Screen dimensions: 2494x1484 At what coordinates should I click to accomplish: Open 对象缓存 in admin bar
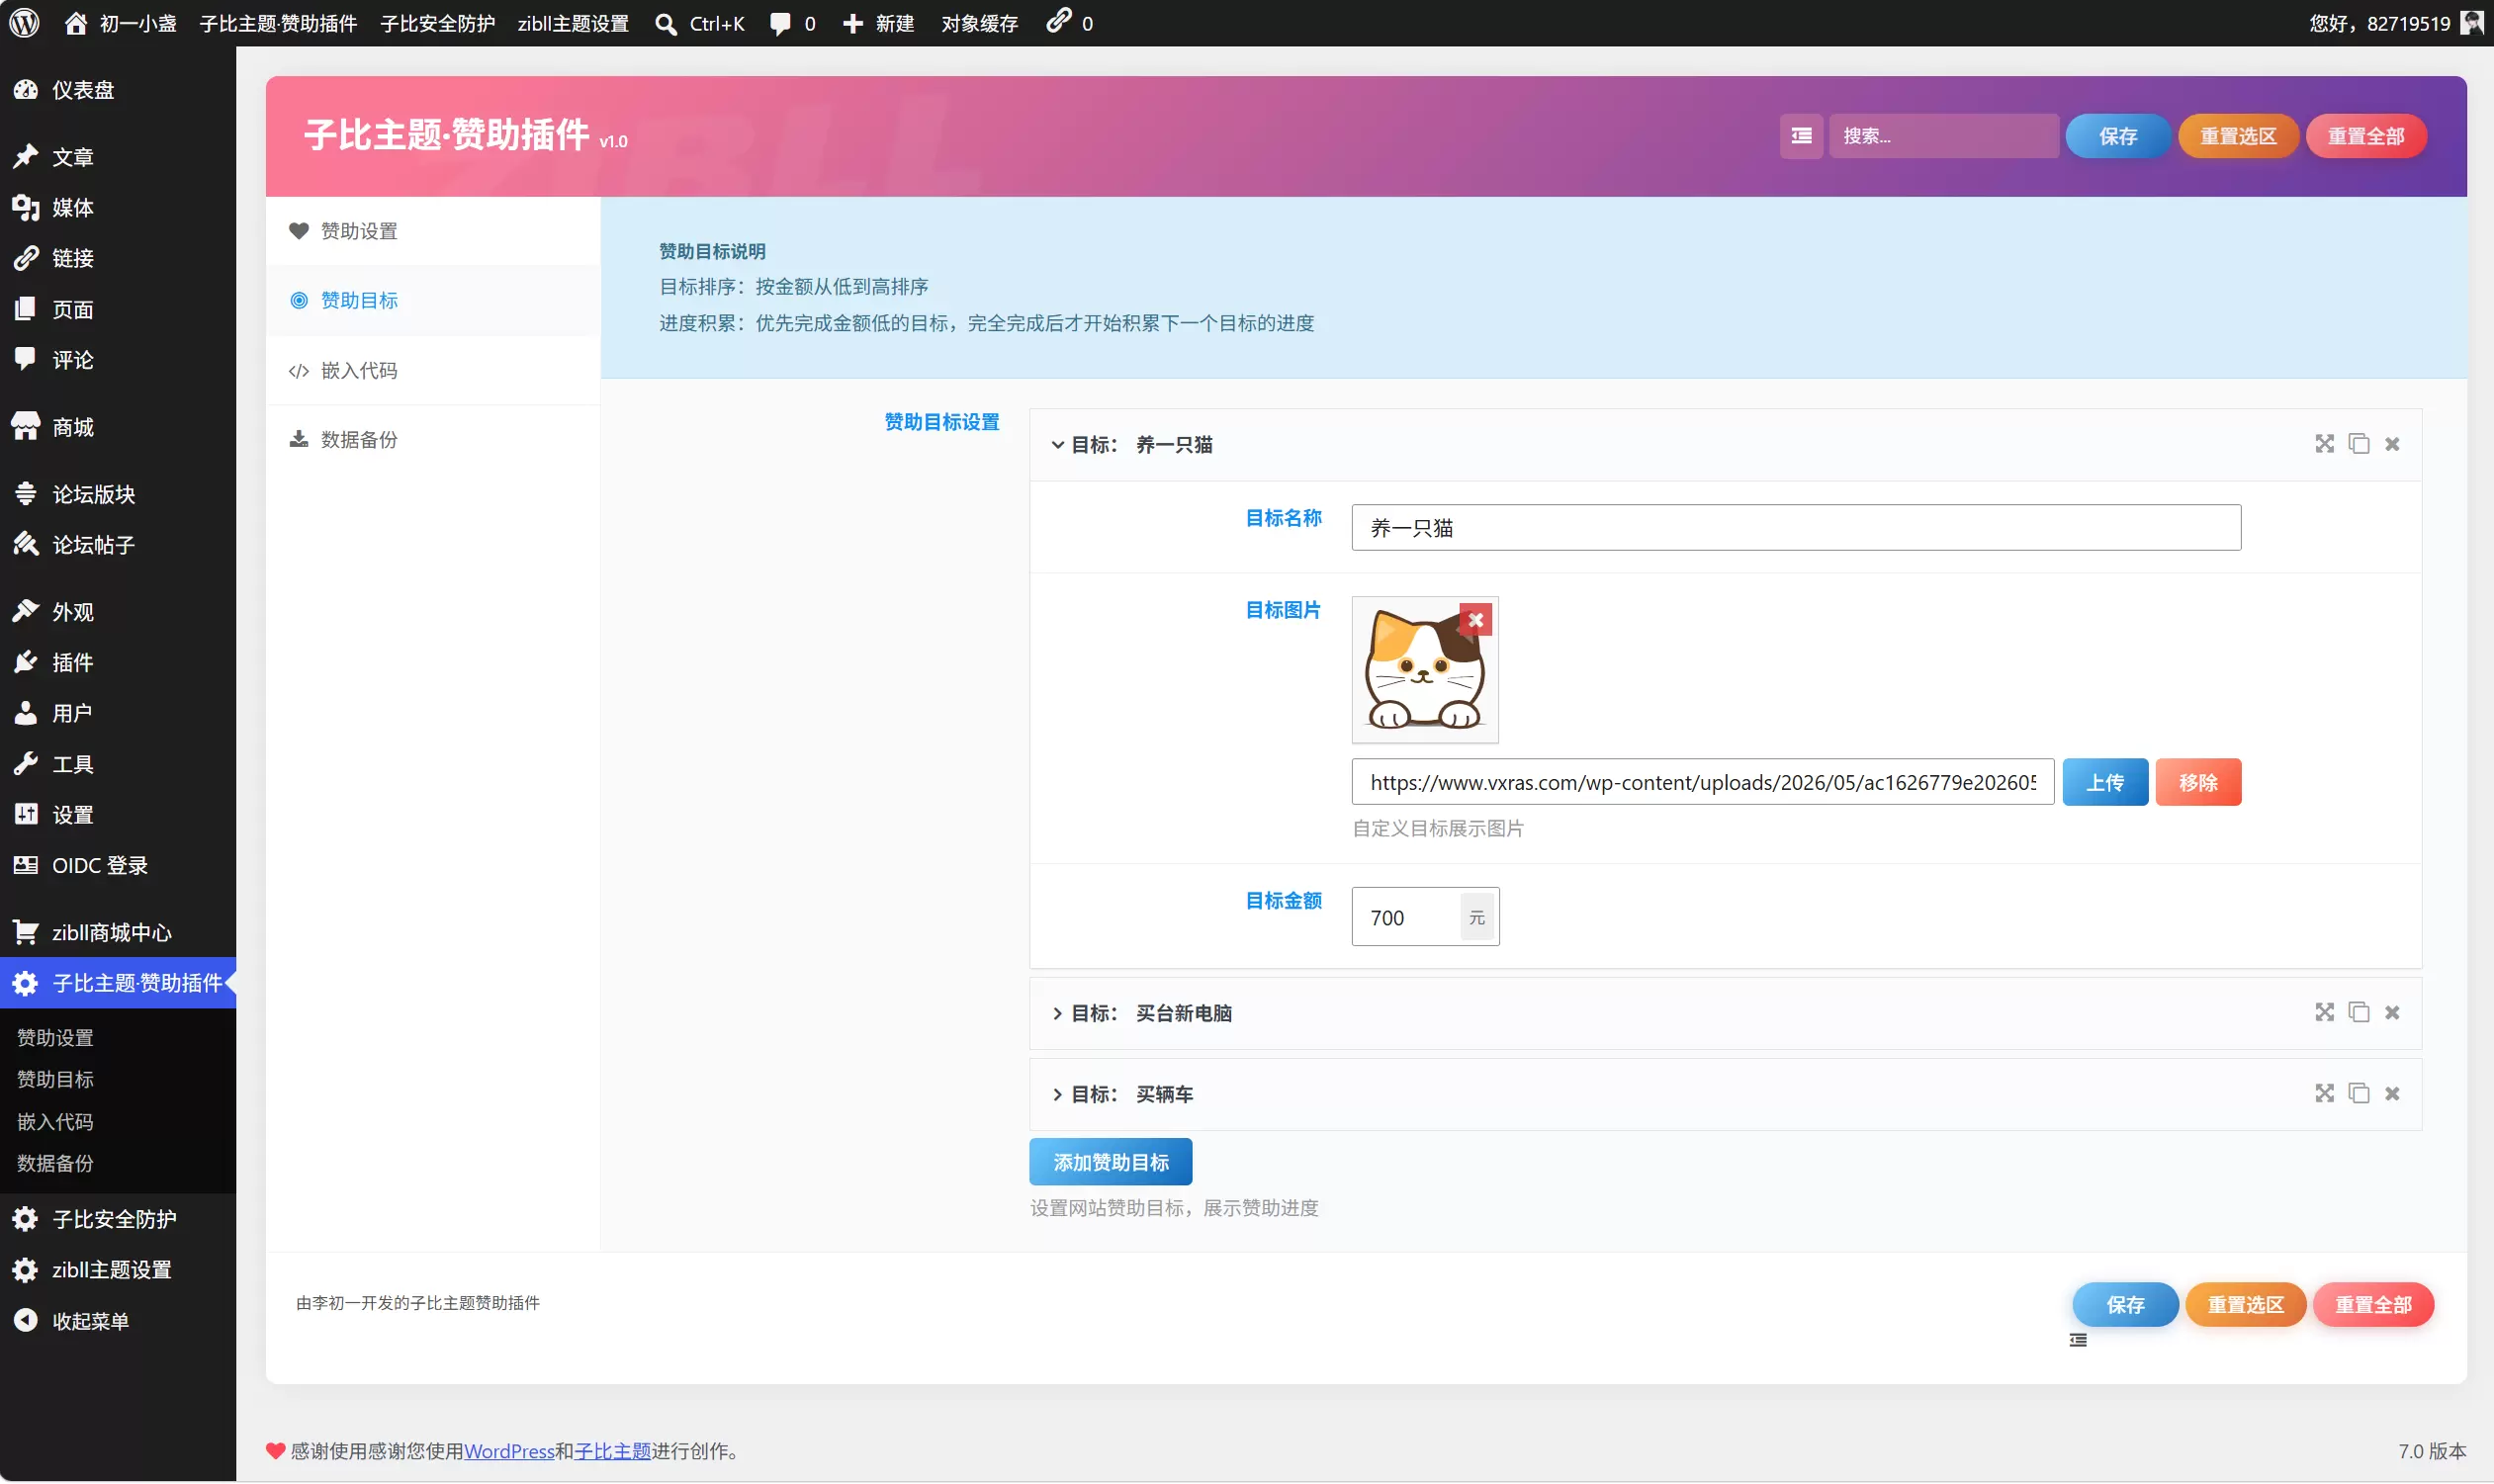pos(979,23)
